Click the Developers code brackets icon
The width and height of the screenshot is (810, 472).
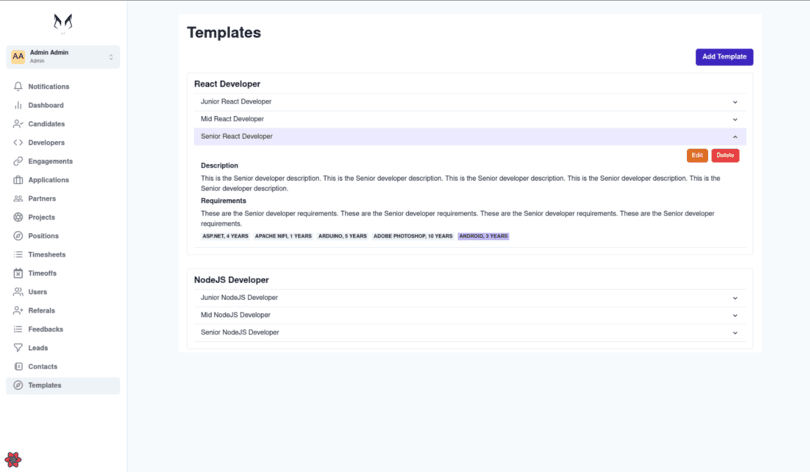pyautogui.click(x=18, y=143)
